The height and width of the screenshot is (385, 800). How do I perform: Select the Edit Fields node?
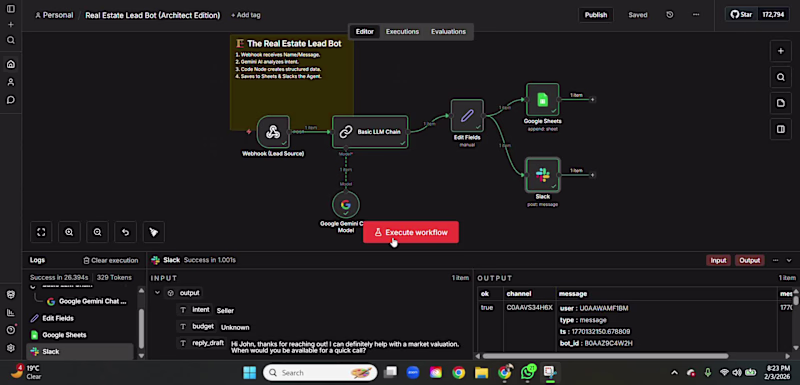pyautogui.click(x=467, y=116)
